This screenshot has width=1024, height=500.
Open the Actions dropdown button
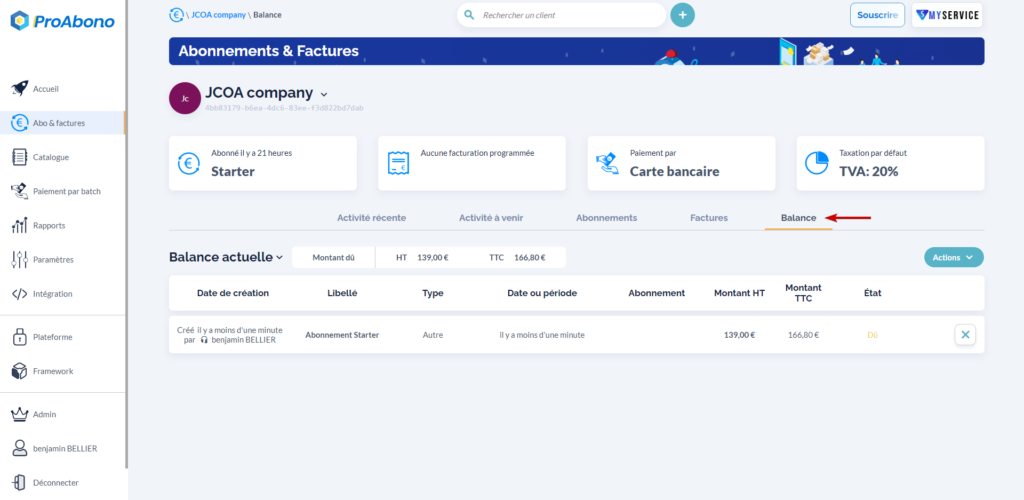click(x=953, y=257)
